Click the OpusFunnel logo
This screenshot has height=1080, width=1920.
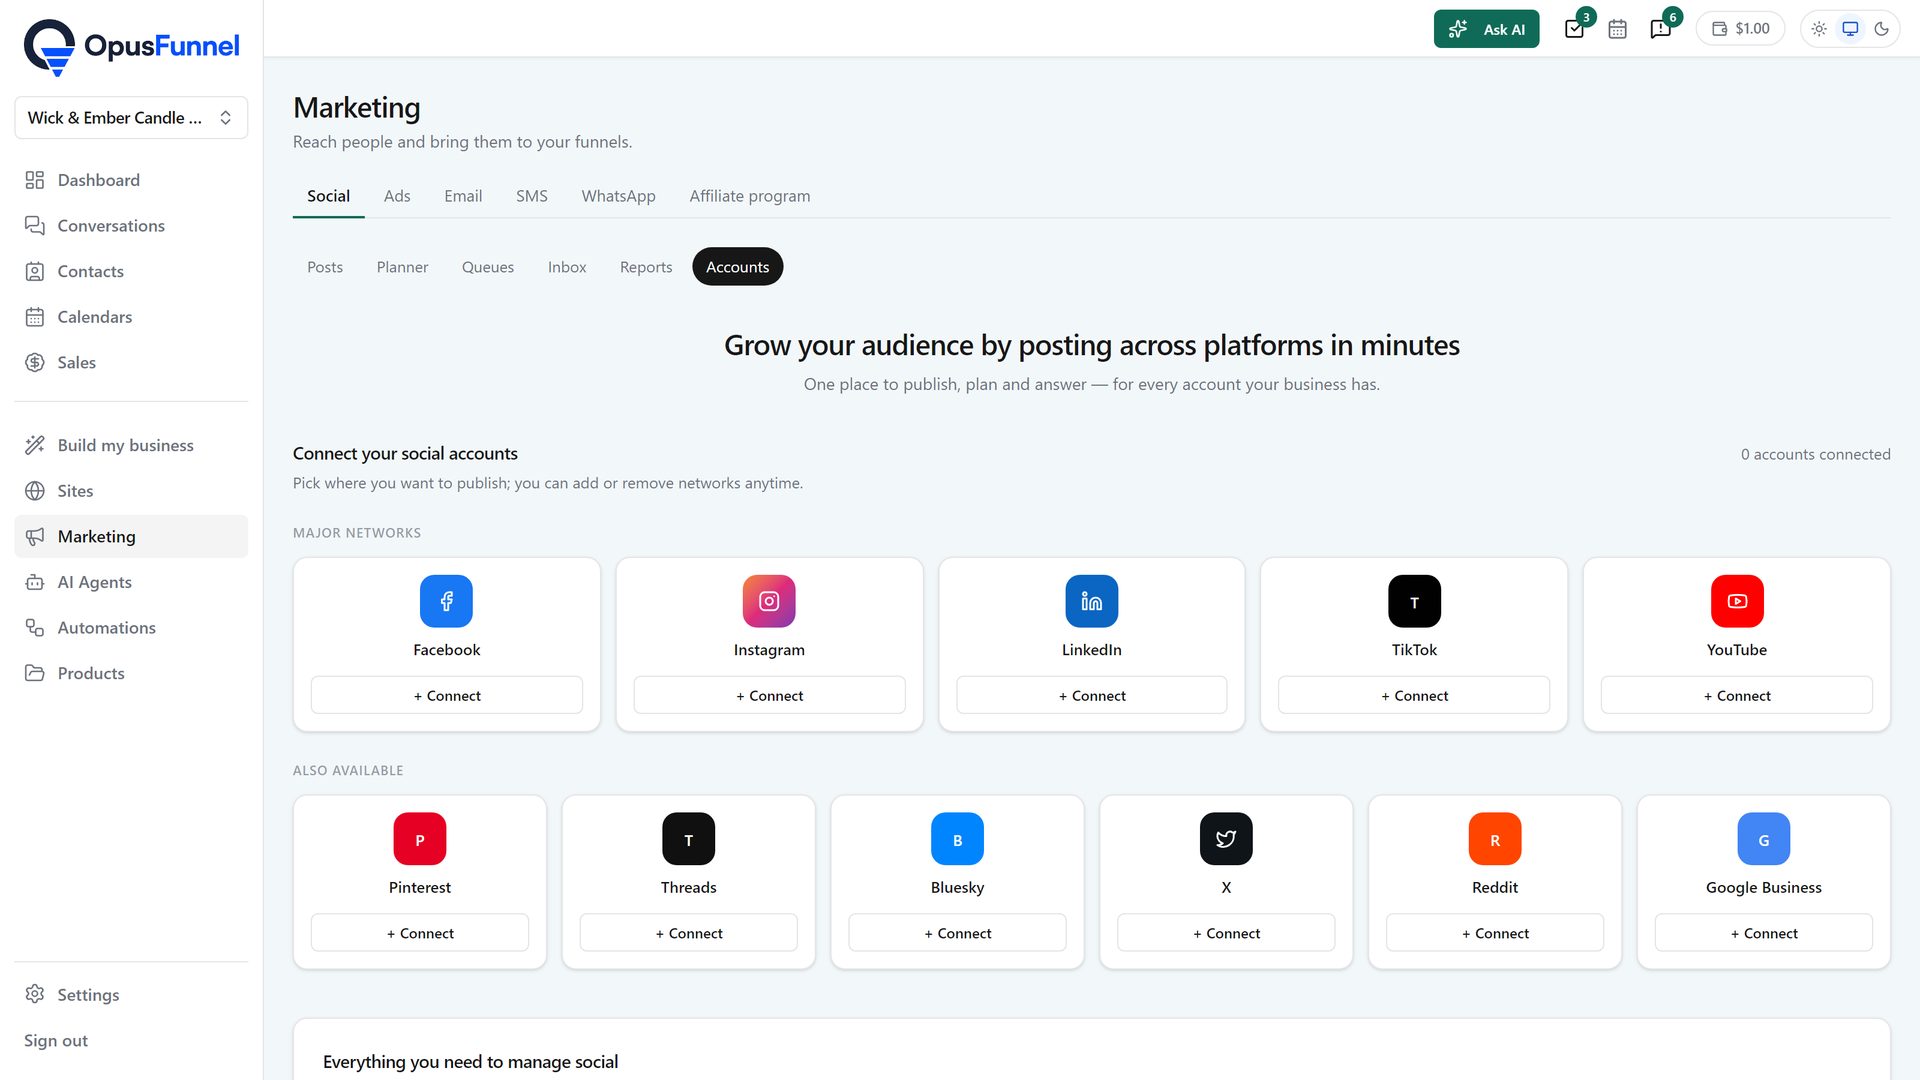(131, 47)
